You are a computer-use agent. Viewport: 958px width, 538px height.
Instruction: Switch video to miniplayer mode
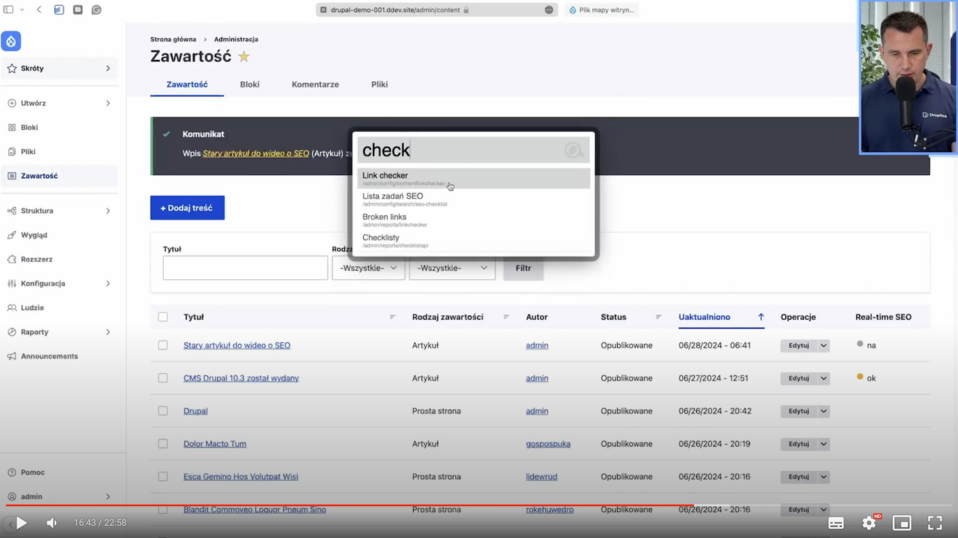[902, 523]
